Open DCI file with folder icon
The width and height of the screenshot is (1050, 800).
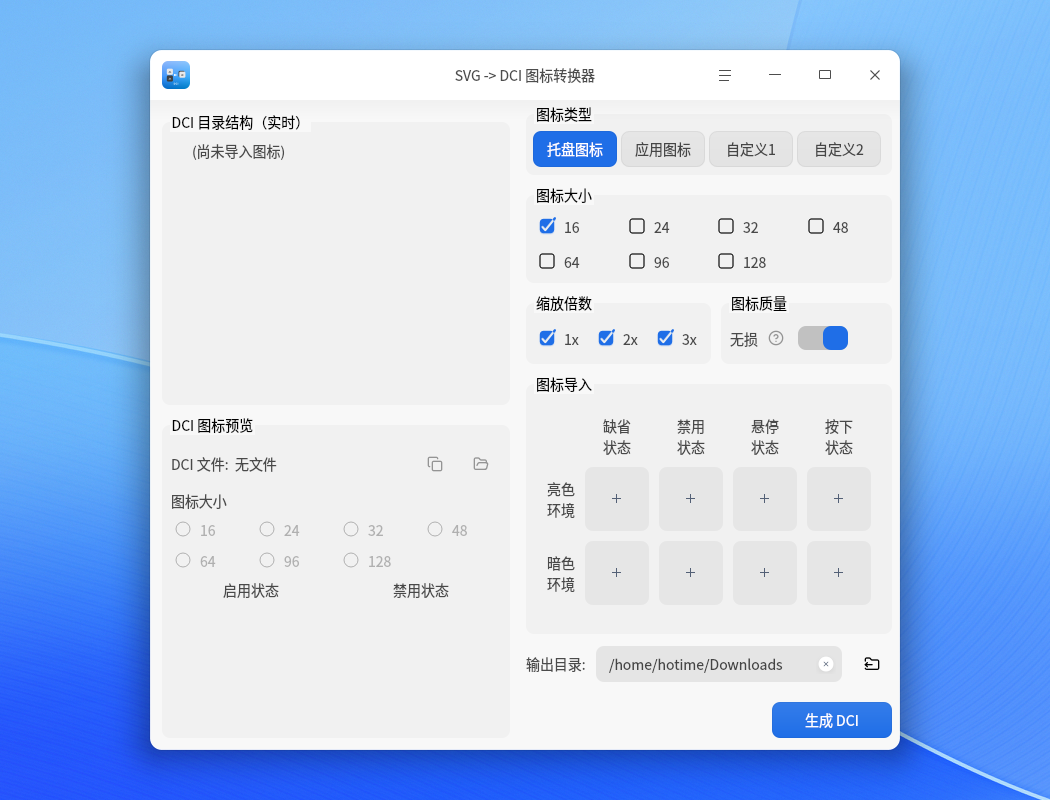pos(481,464)
